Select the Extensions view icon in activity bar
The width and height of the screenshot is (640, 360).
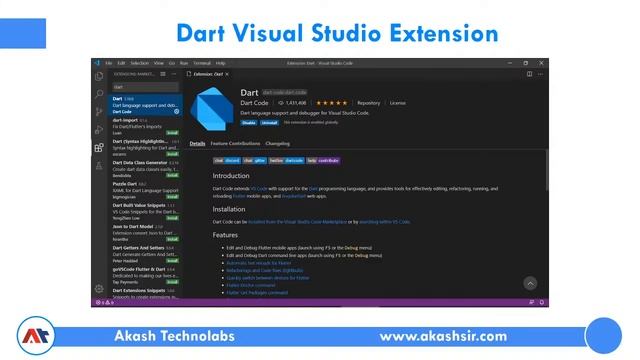pyautogui.click(x=99, y=147)
